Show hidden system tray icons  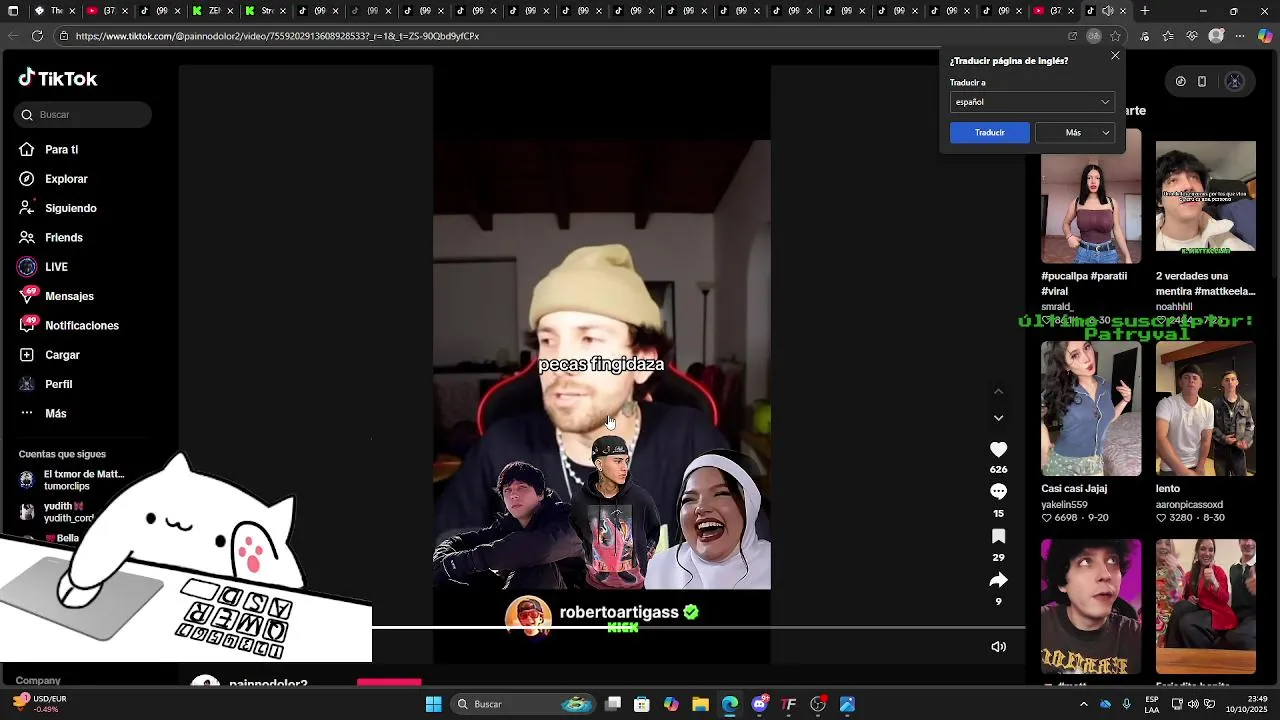(x=1083, y=705)
